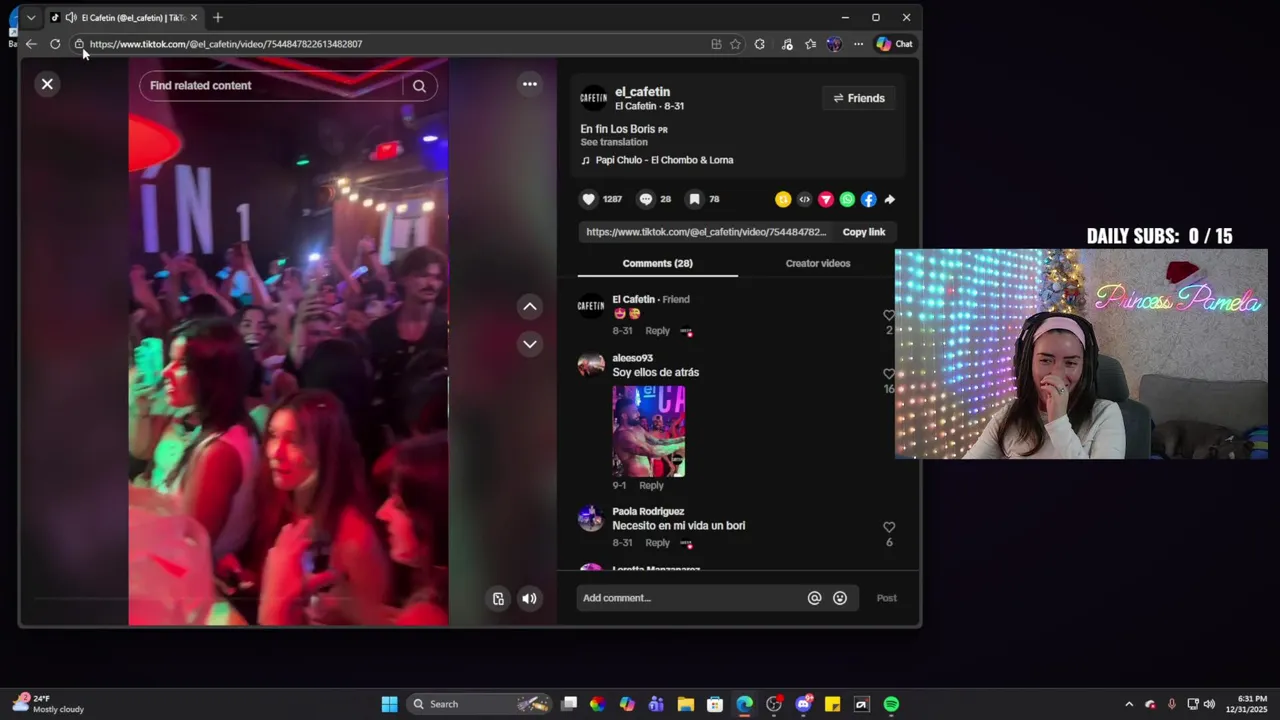Viewport: 1280px width, 720px height.
Task: Open el_cafetin profile name
Action: click(642, 92)
